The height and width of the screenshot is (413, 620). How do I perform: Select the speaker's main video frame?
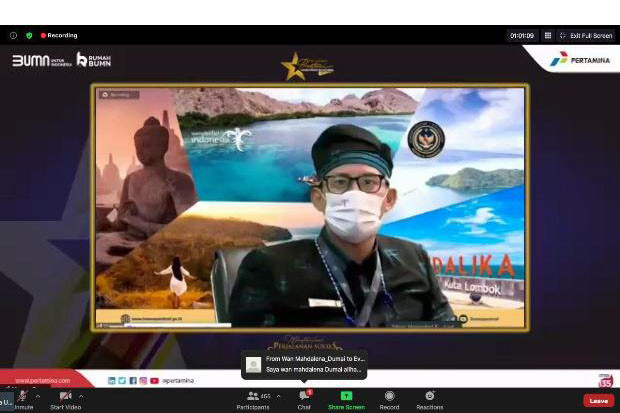(x=310, y=207)
